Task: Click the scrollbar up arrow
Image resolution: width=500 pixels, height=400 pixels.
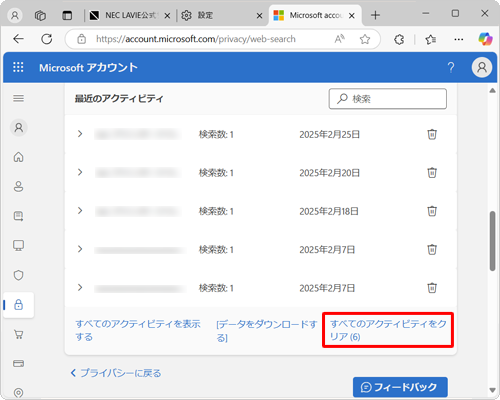Action: pyautogui.click(x=492, y=91)
